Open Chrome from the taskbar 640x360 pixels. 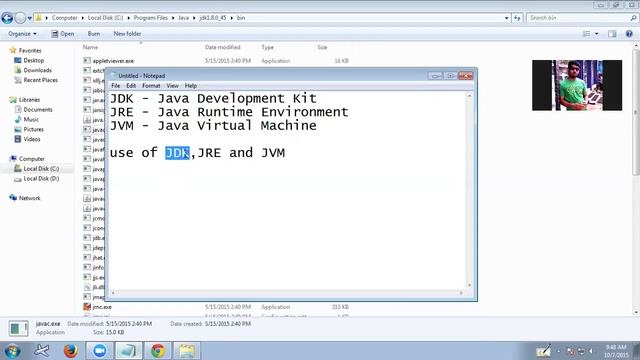[158, 351]
